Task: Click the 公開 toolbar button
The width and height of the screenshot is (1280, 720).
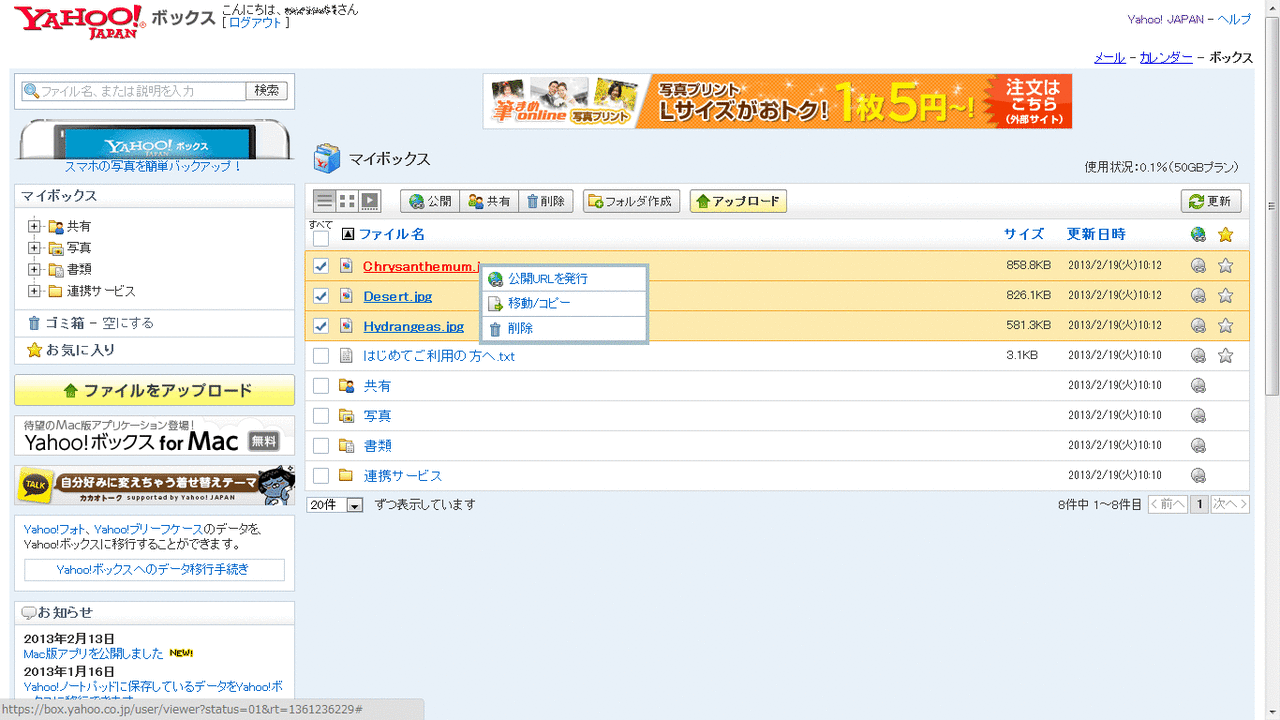Action: click(x=430, y=201)
